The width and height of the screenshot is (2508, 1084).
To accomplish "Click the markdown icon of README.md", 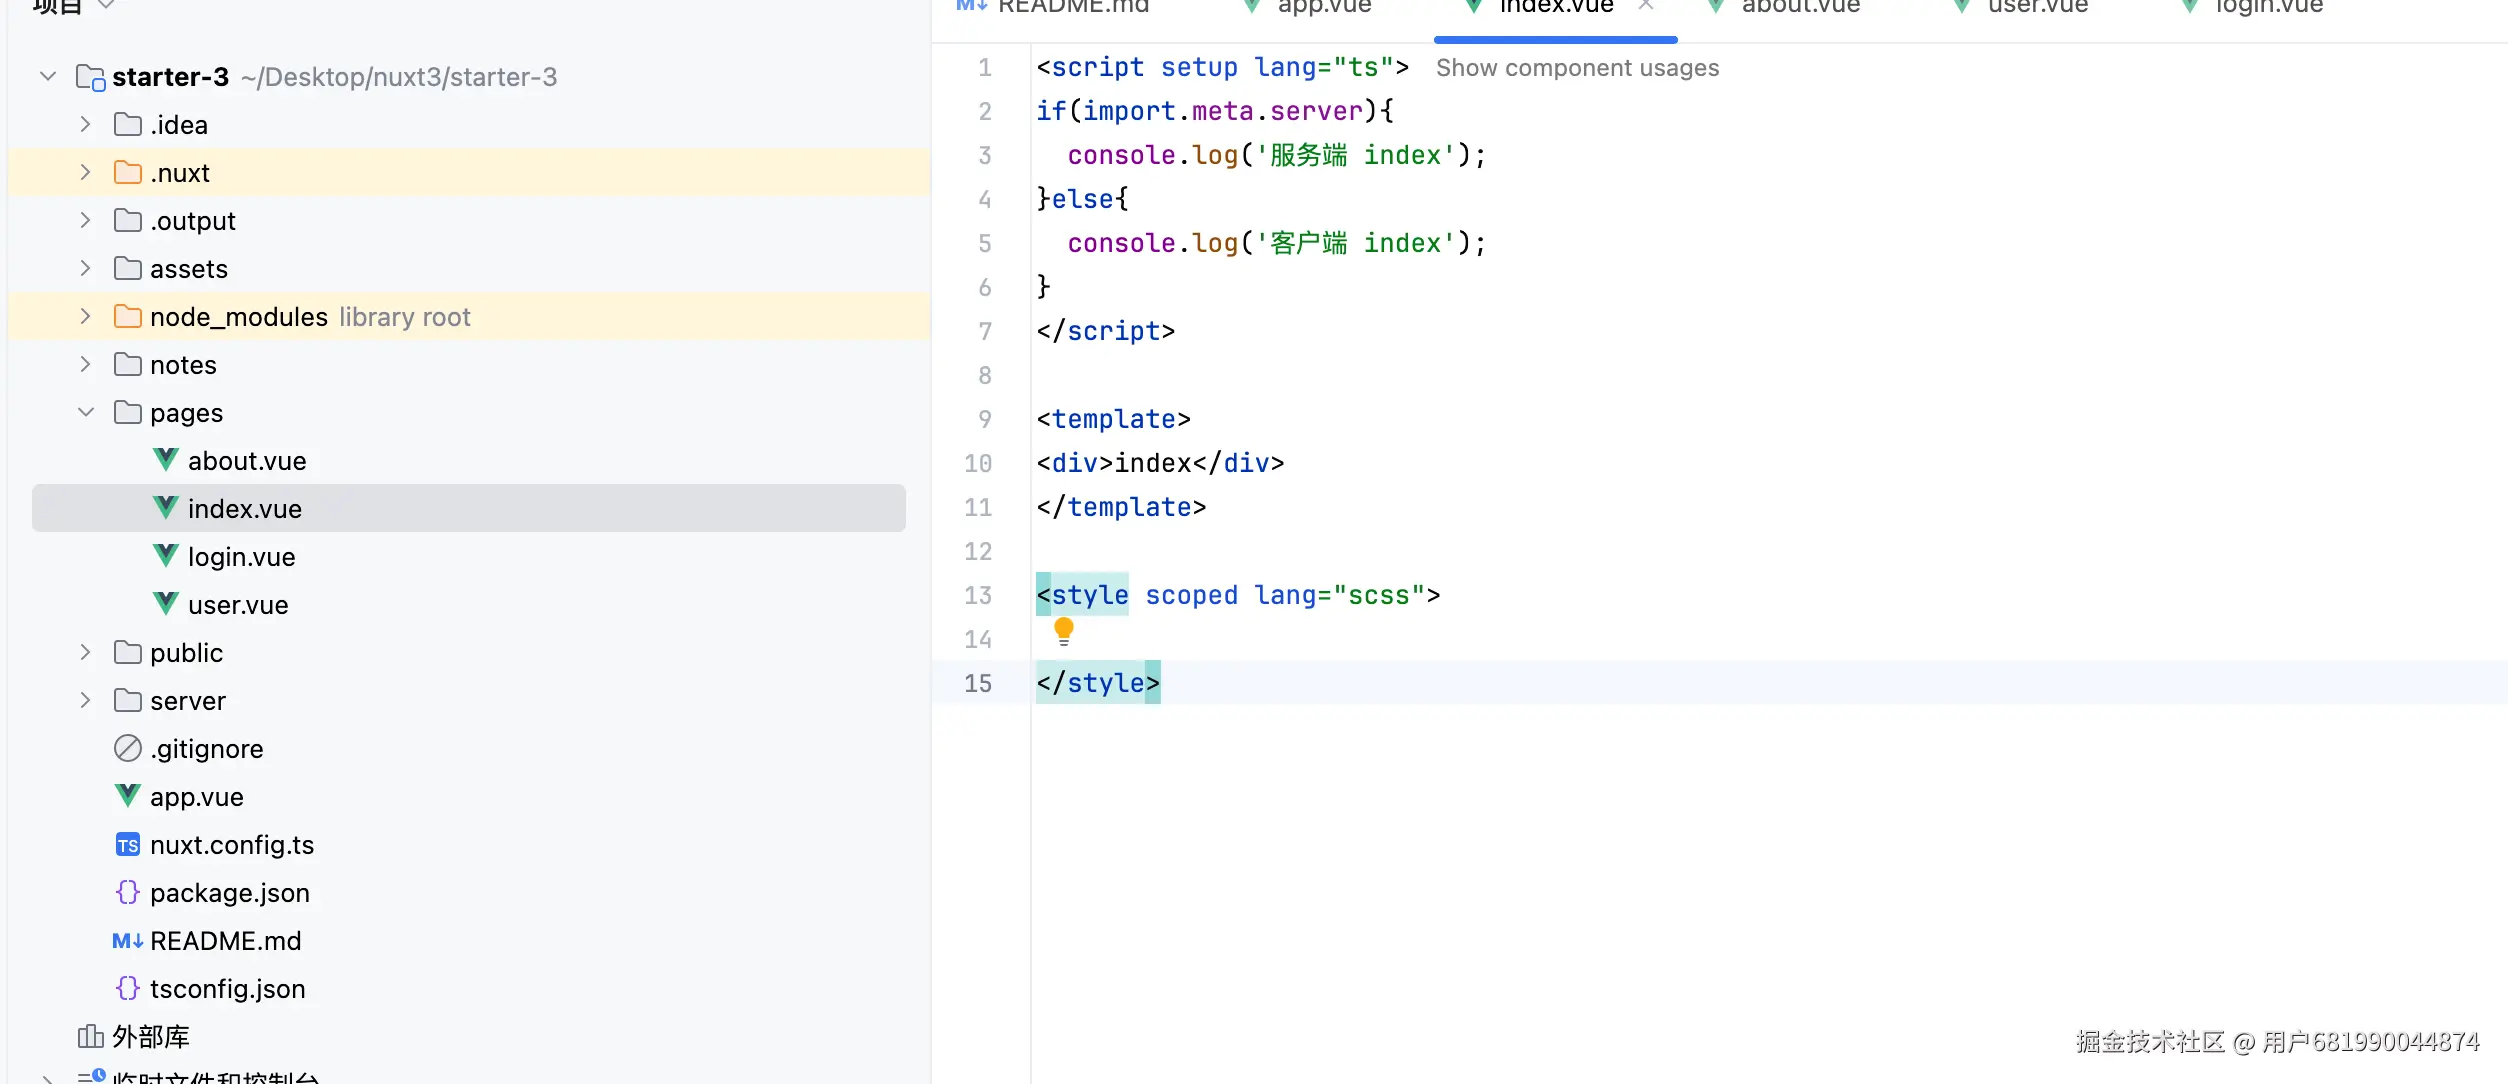I will (x=127, y=940).
